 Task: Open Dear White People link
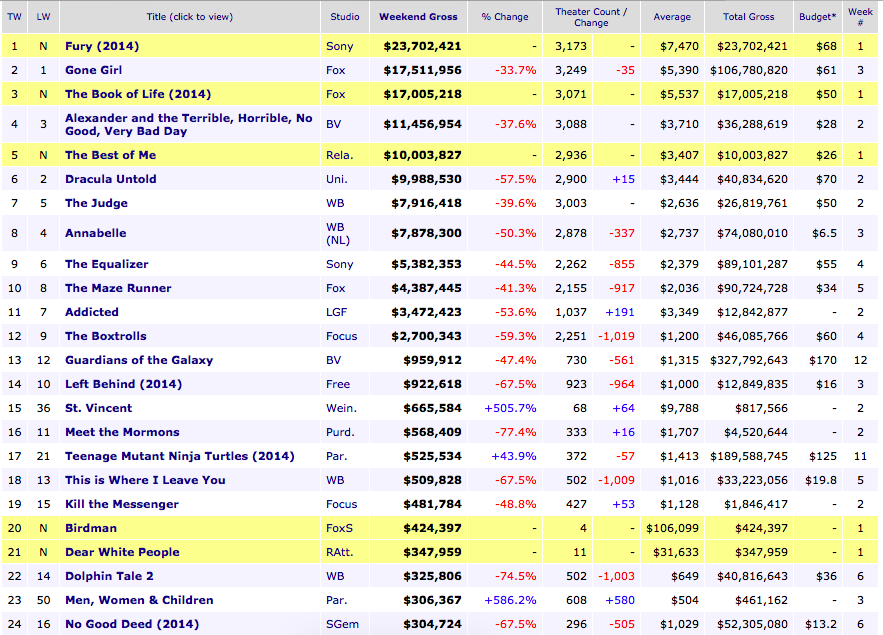122,552
